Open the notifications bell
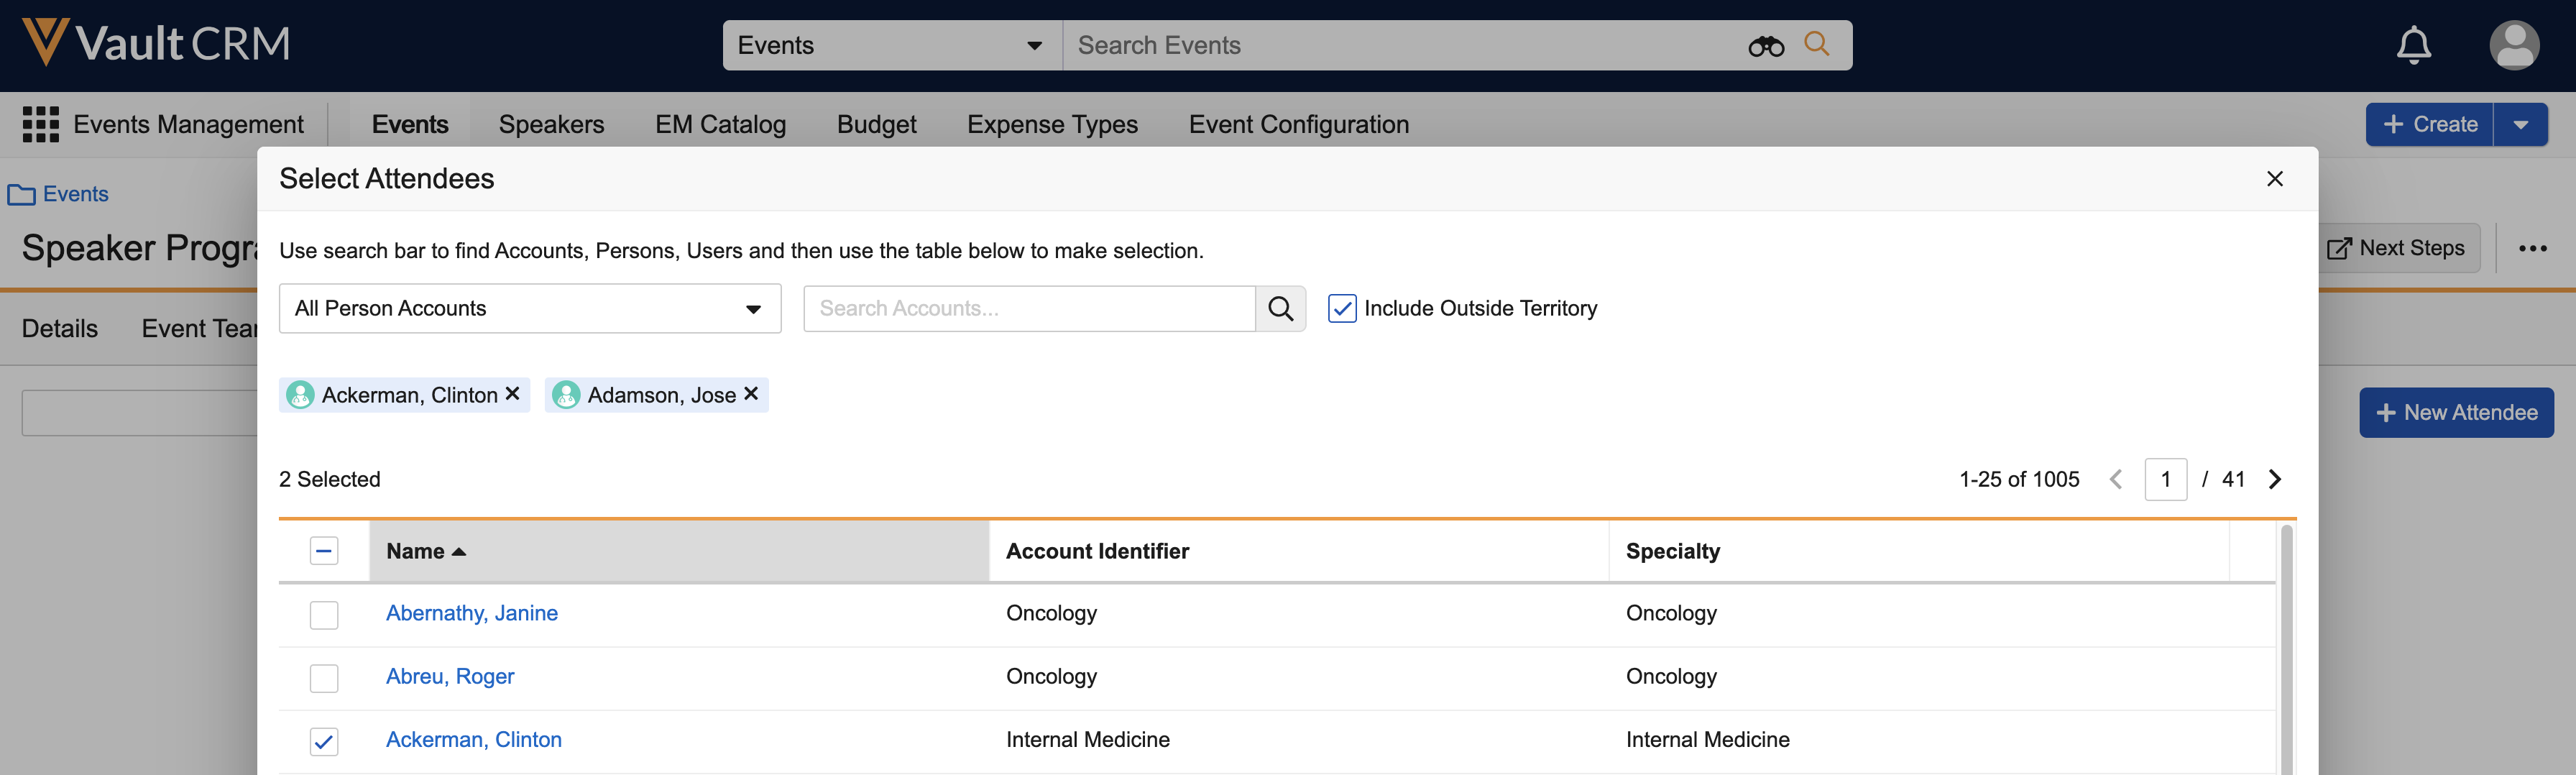 coord(2413,45)
